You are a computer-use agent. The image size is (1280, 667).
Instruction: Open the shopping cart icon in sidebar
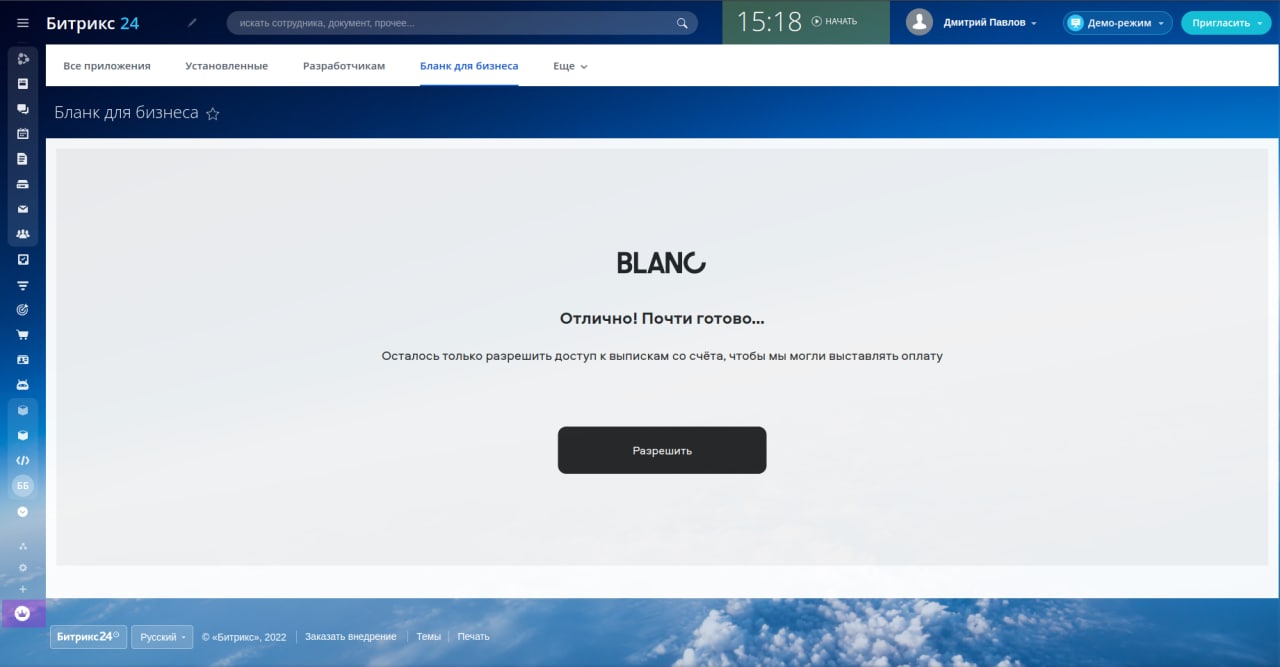click(23, 335)
